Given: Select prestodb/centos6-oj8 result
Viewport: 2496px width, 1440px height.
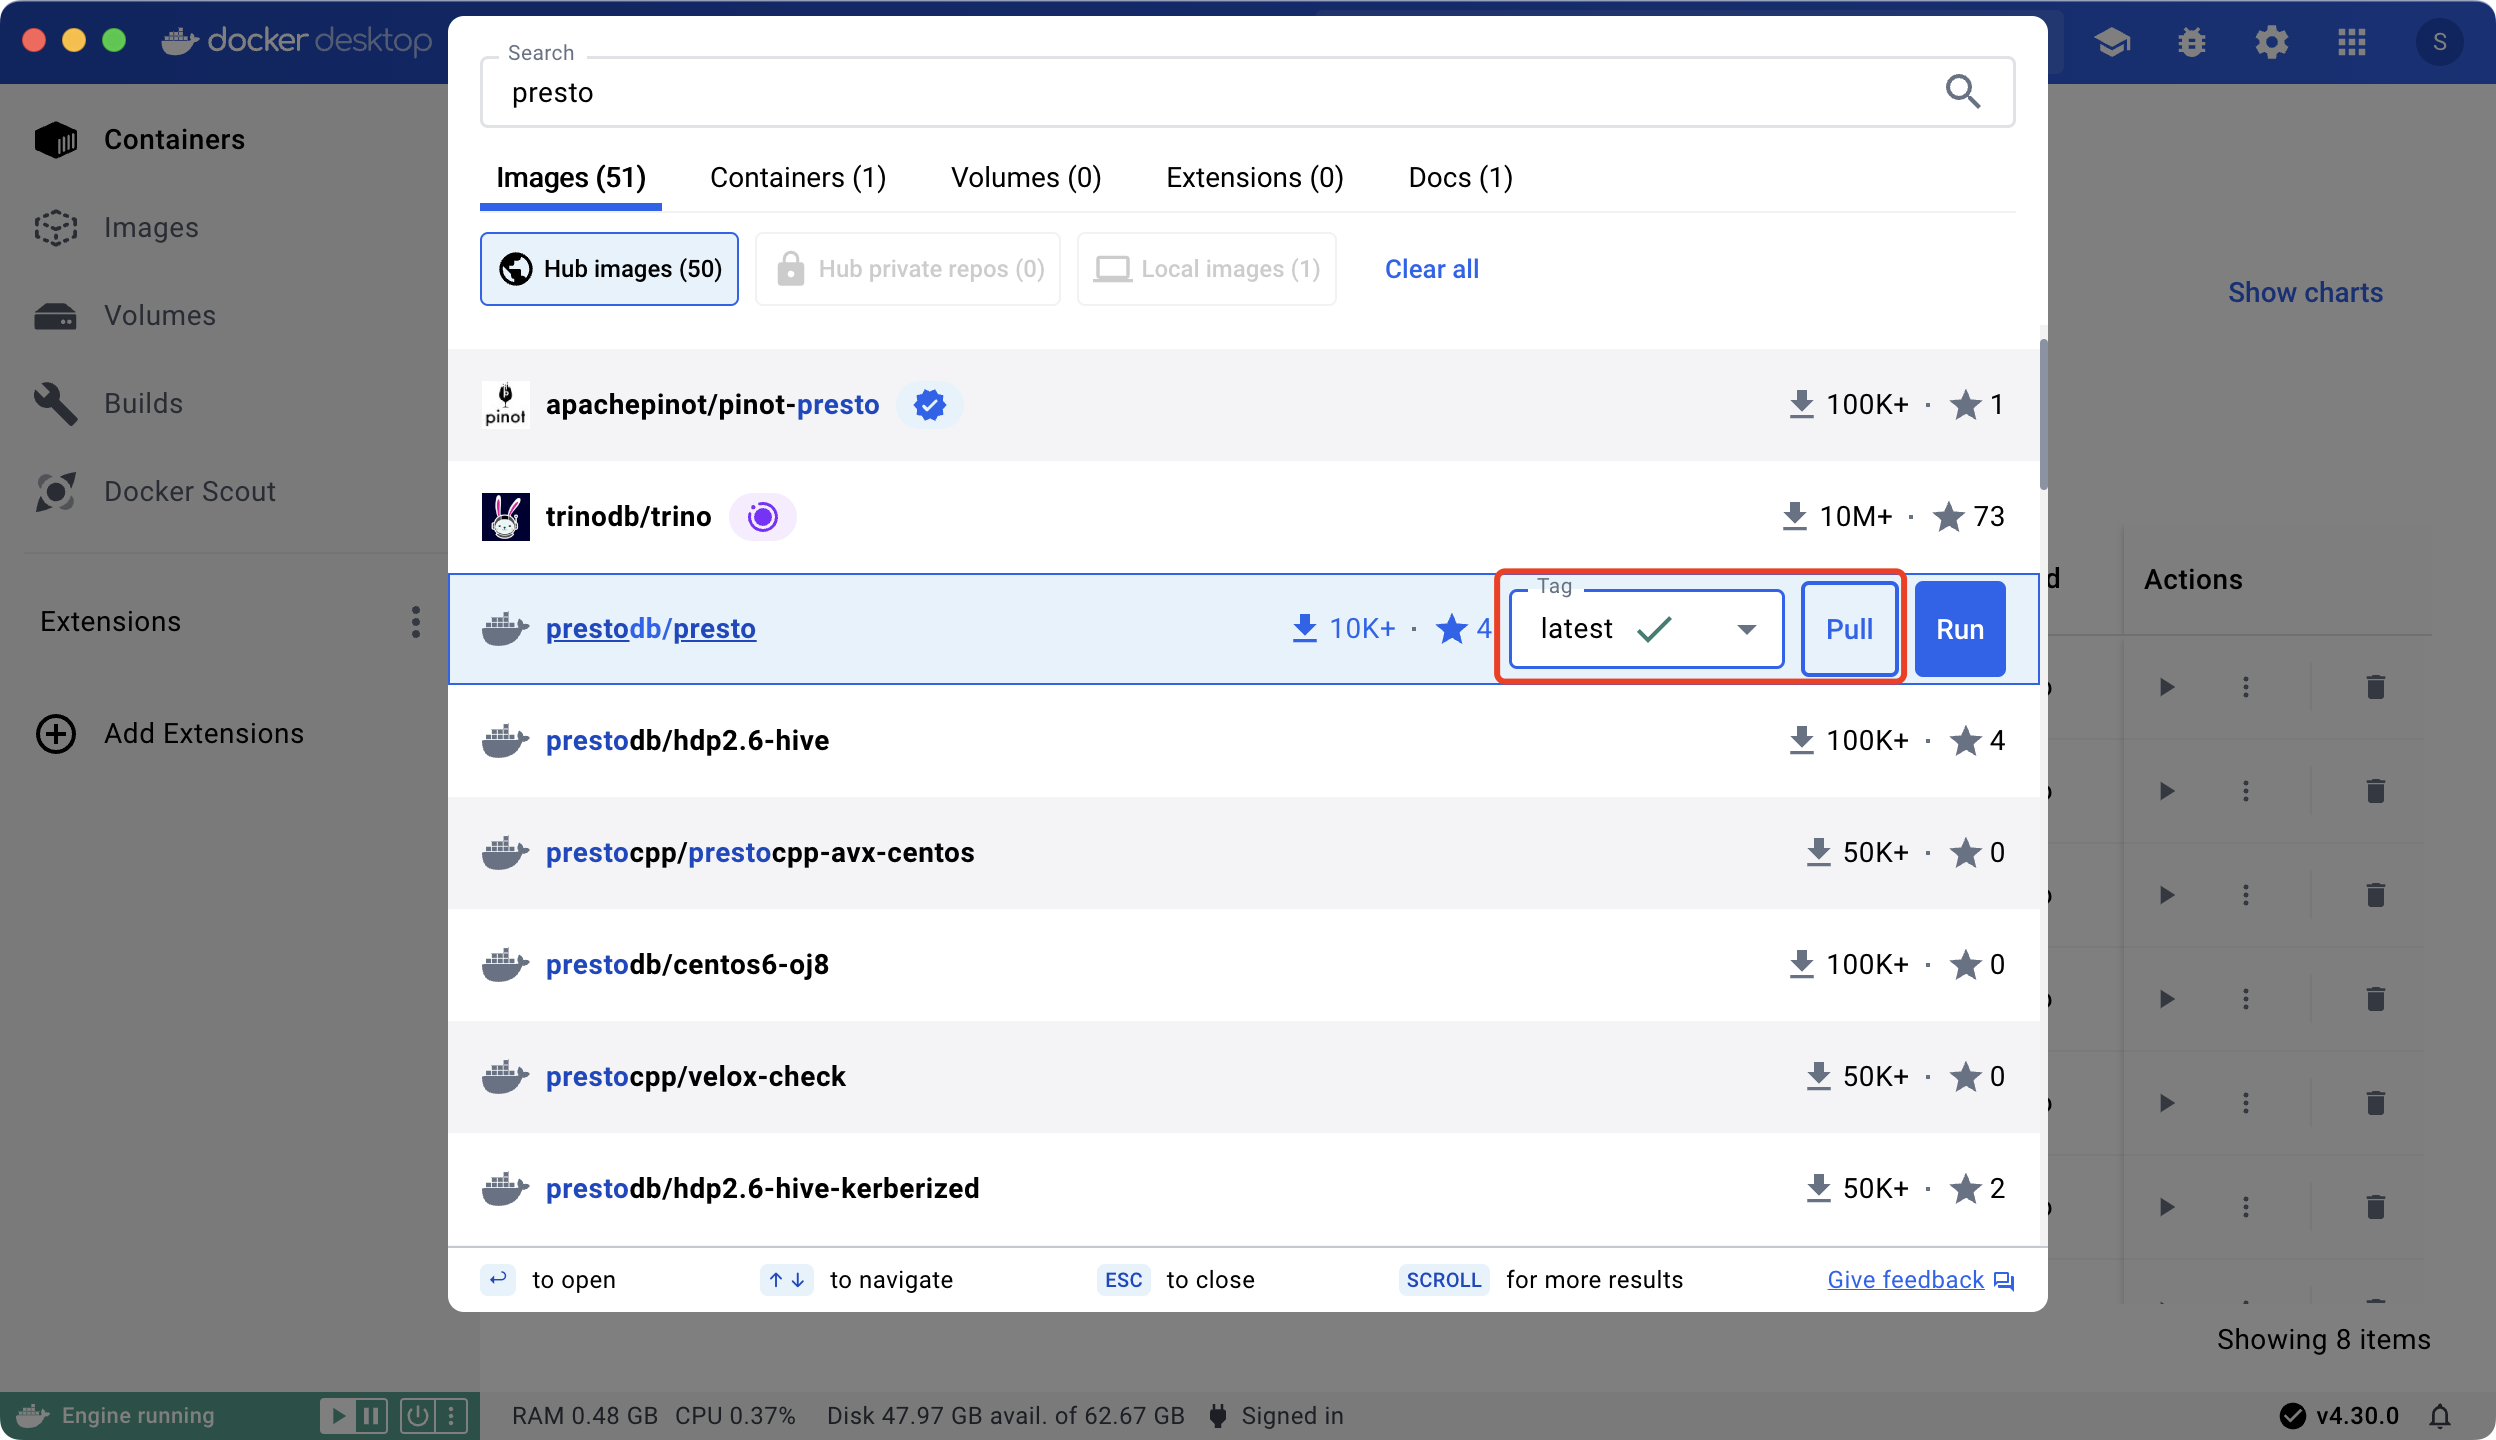Looking at the screenshot, I should (x=1243, y=965).
